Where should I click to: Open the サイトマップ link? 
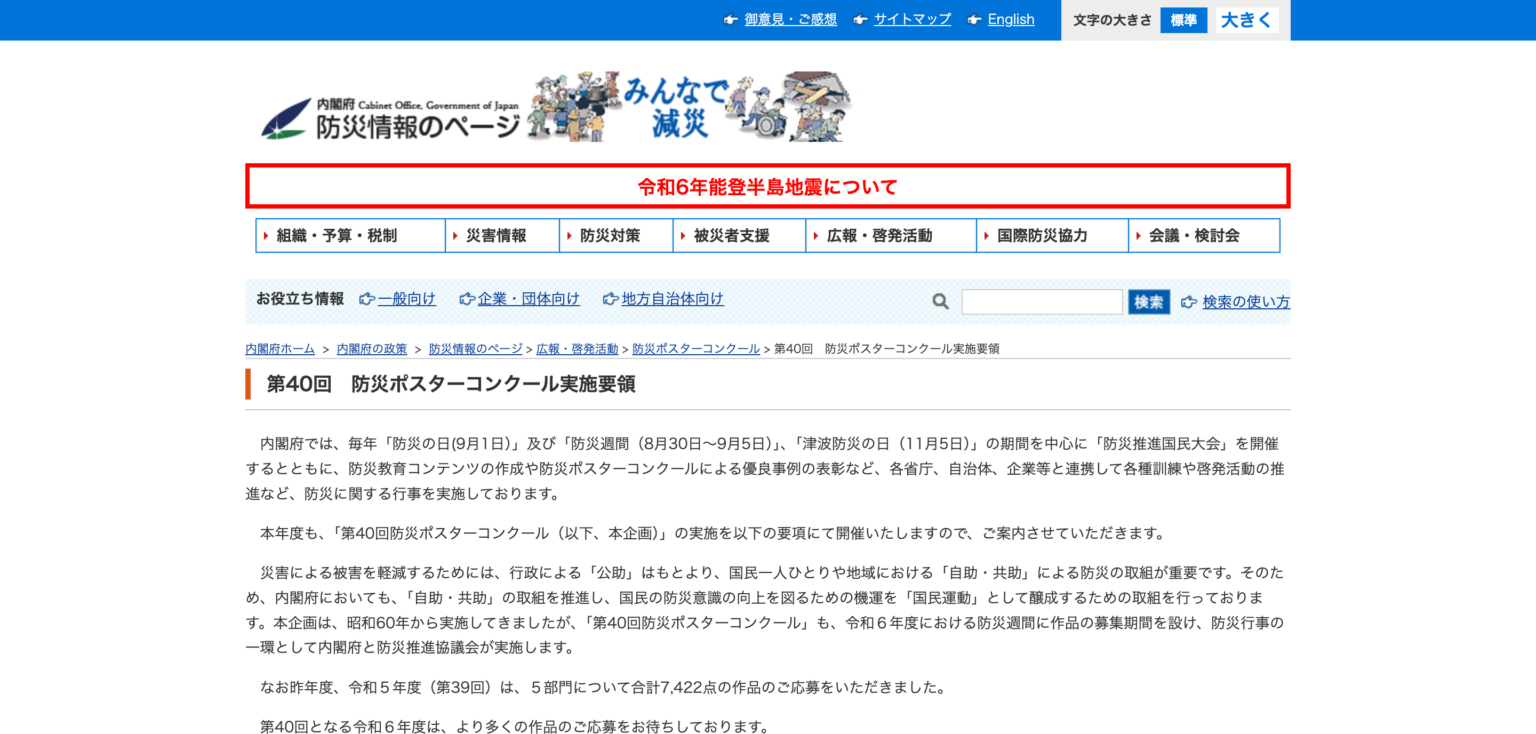(912, 20)
